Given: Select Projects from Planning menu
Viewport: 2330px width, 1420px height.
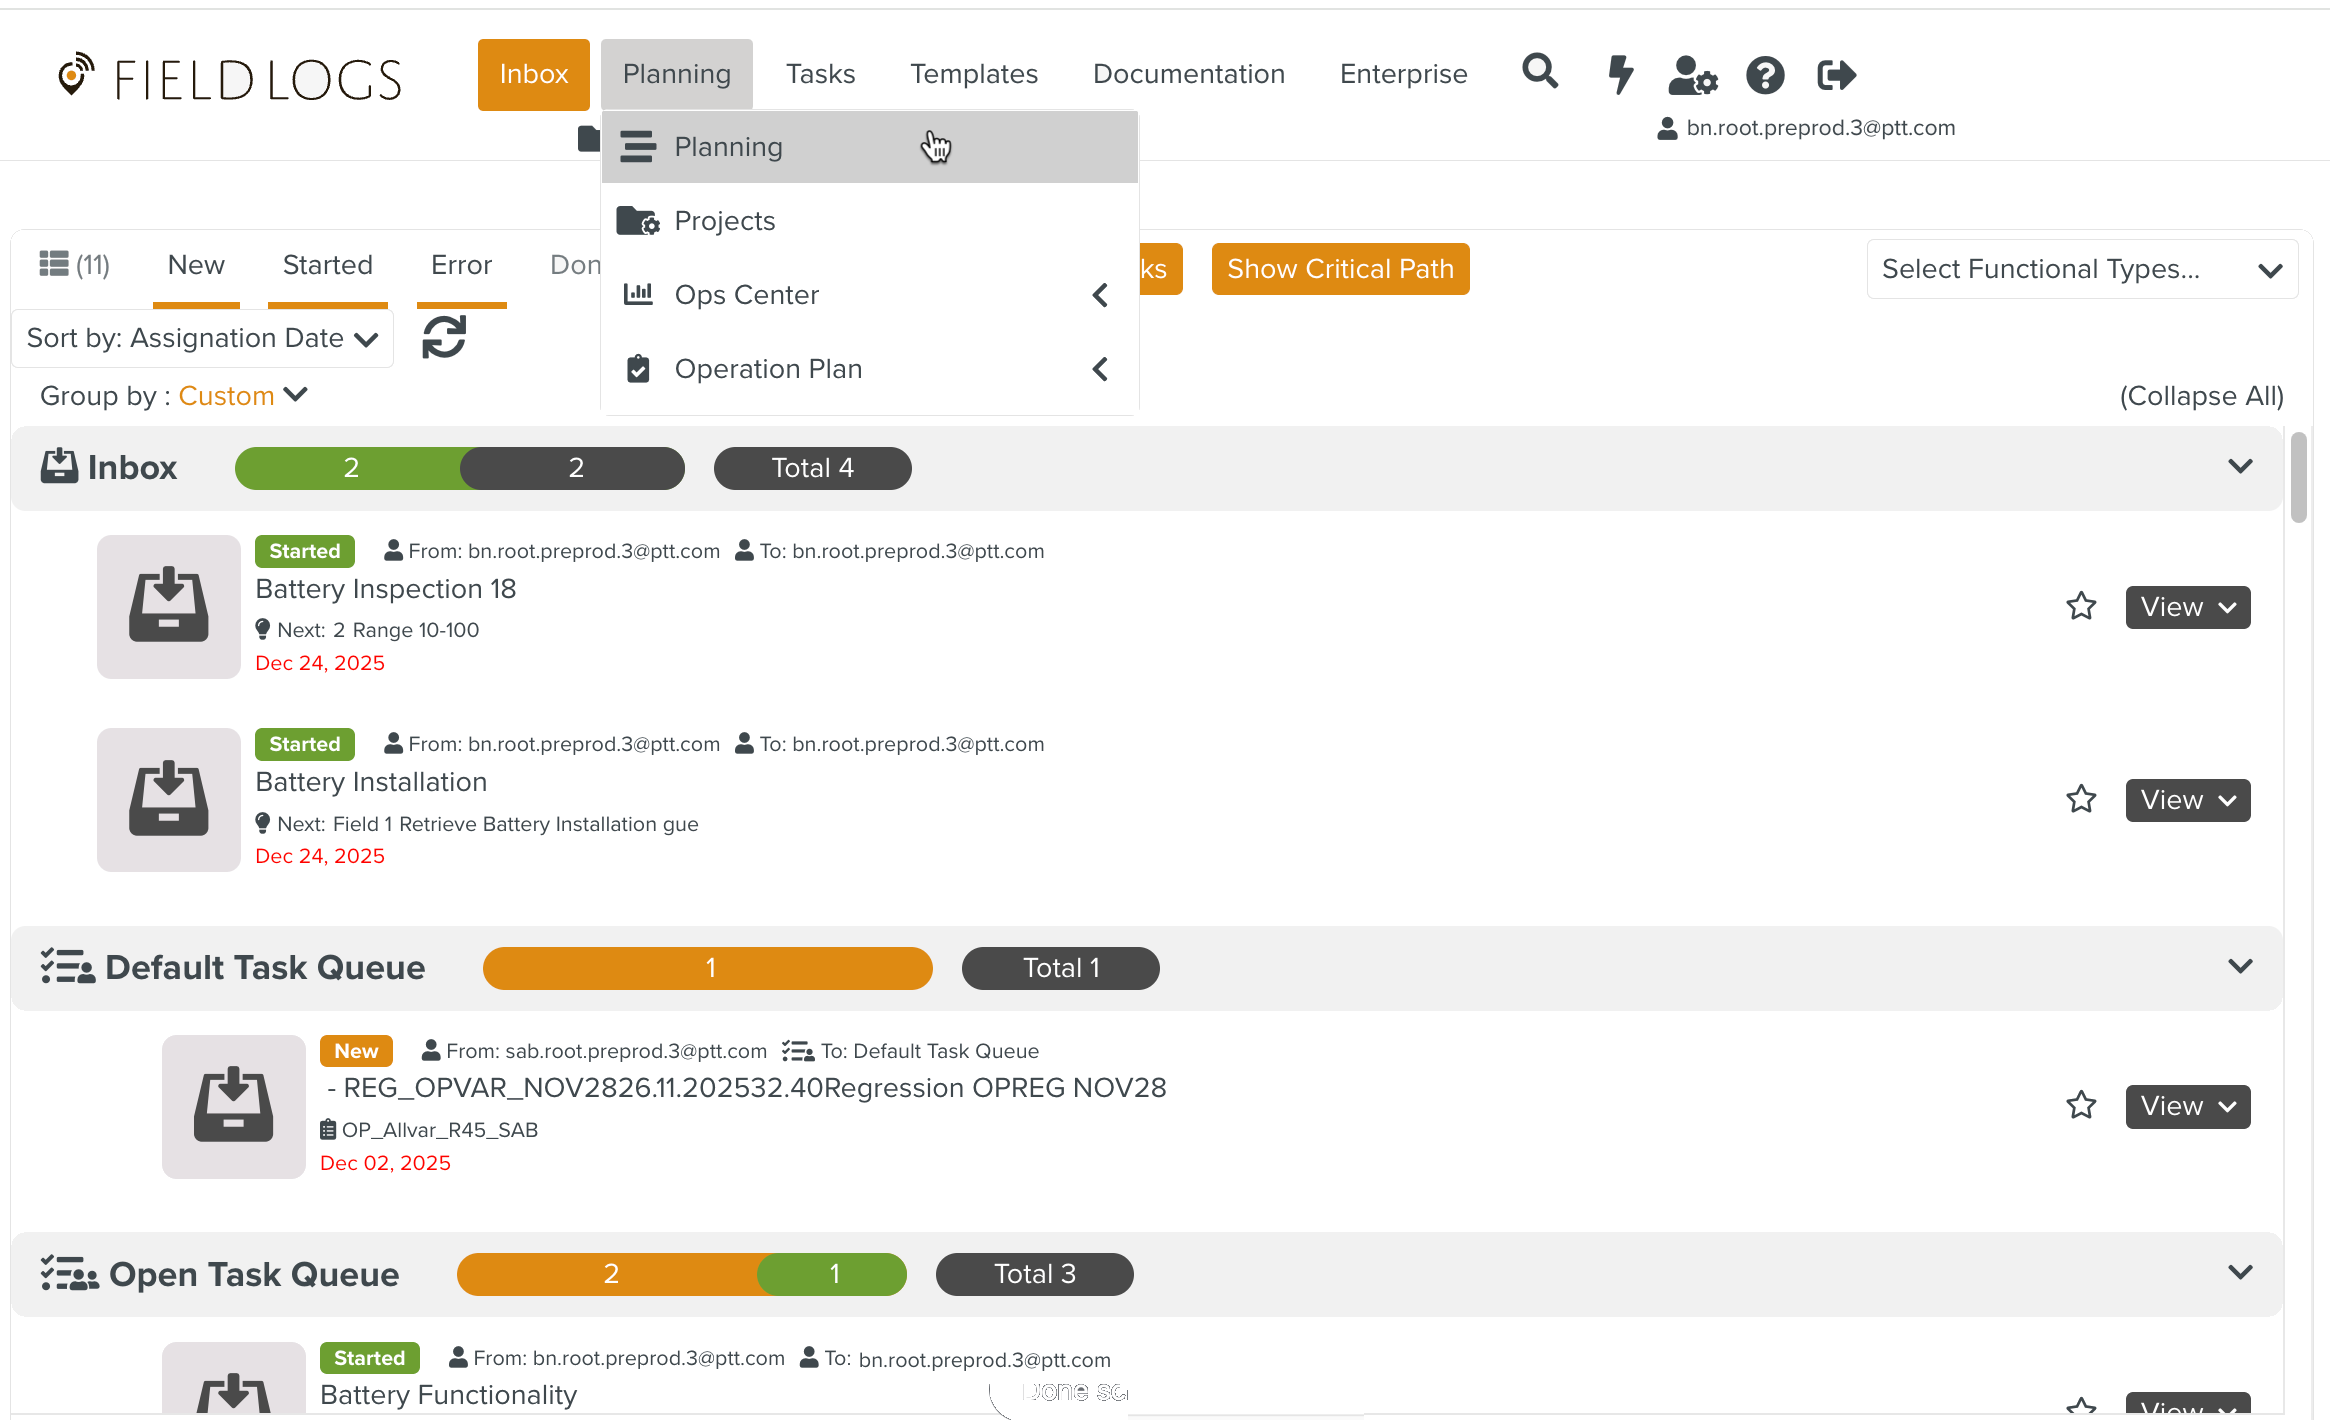Looking at the screenshot, I should pos(724,221).
